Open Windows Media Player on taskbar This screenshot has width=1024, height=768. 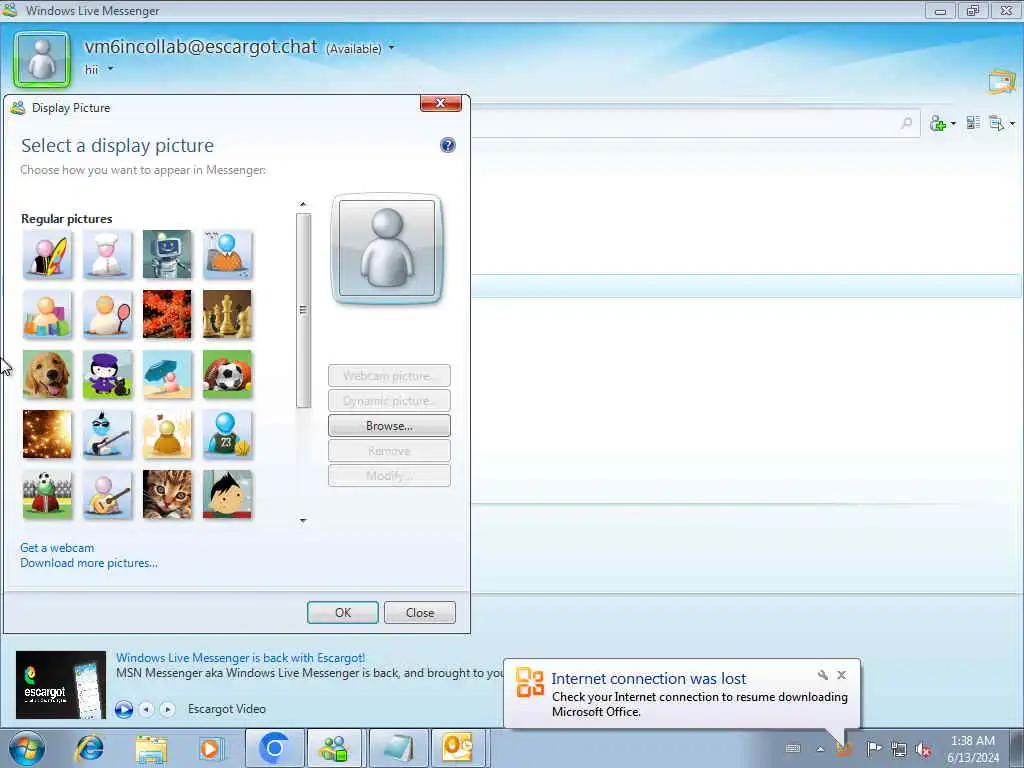pos(210,748)
